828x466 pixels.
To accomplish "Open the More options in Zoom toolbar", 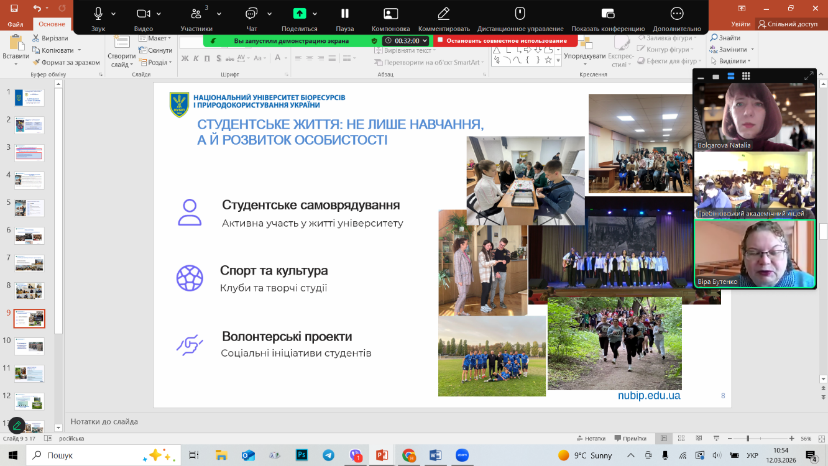I will [675, 13].
